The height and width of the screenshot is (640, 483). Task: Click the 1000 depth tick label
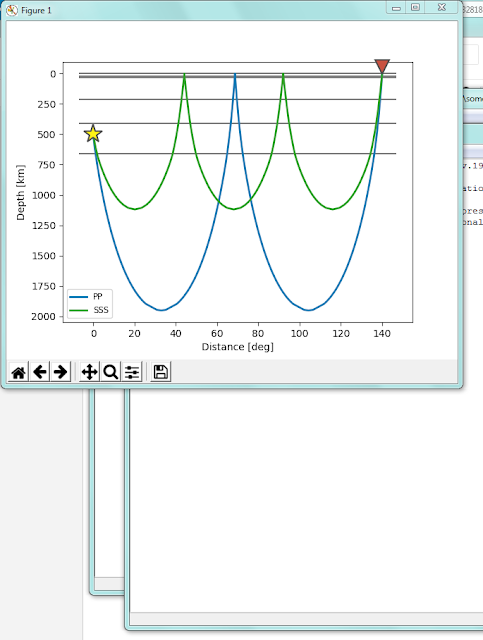(43, 196)
